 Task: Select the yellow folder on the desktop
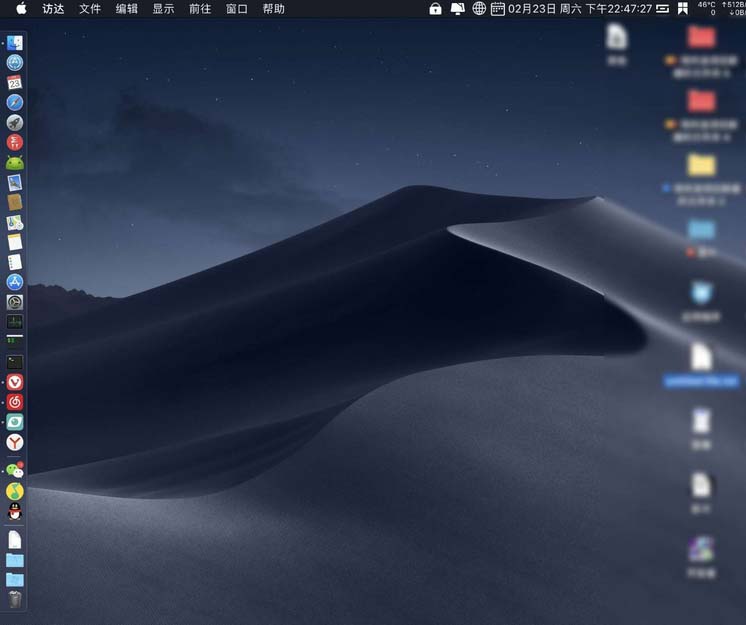tap(701, 165)
